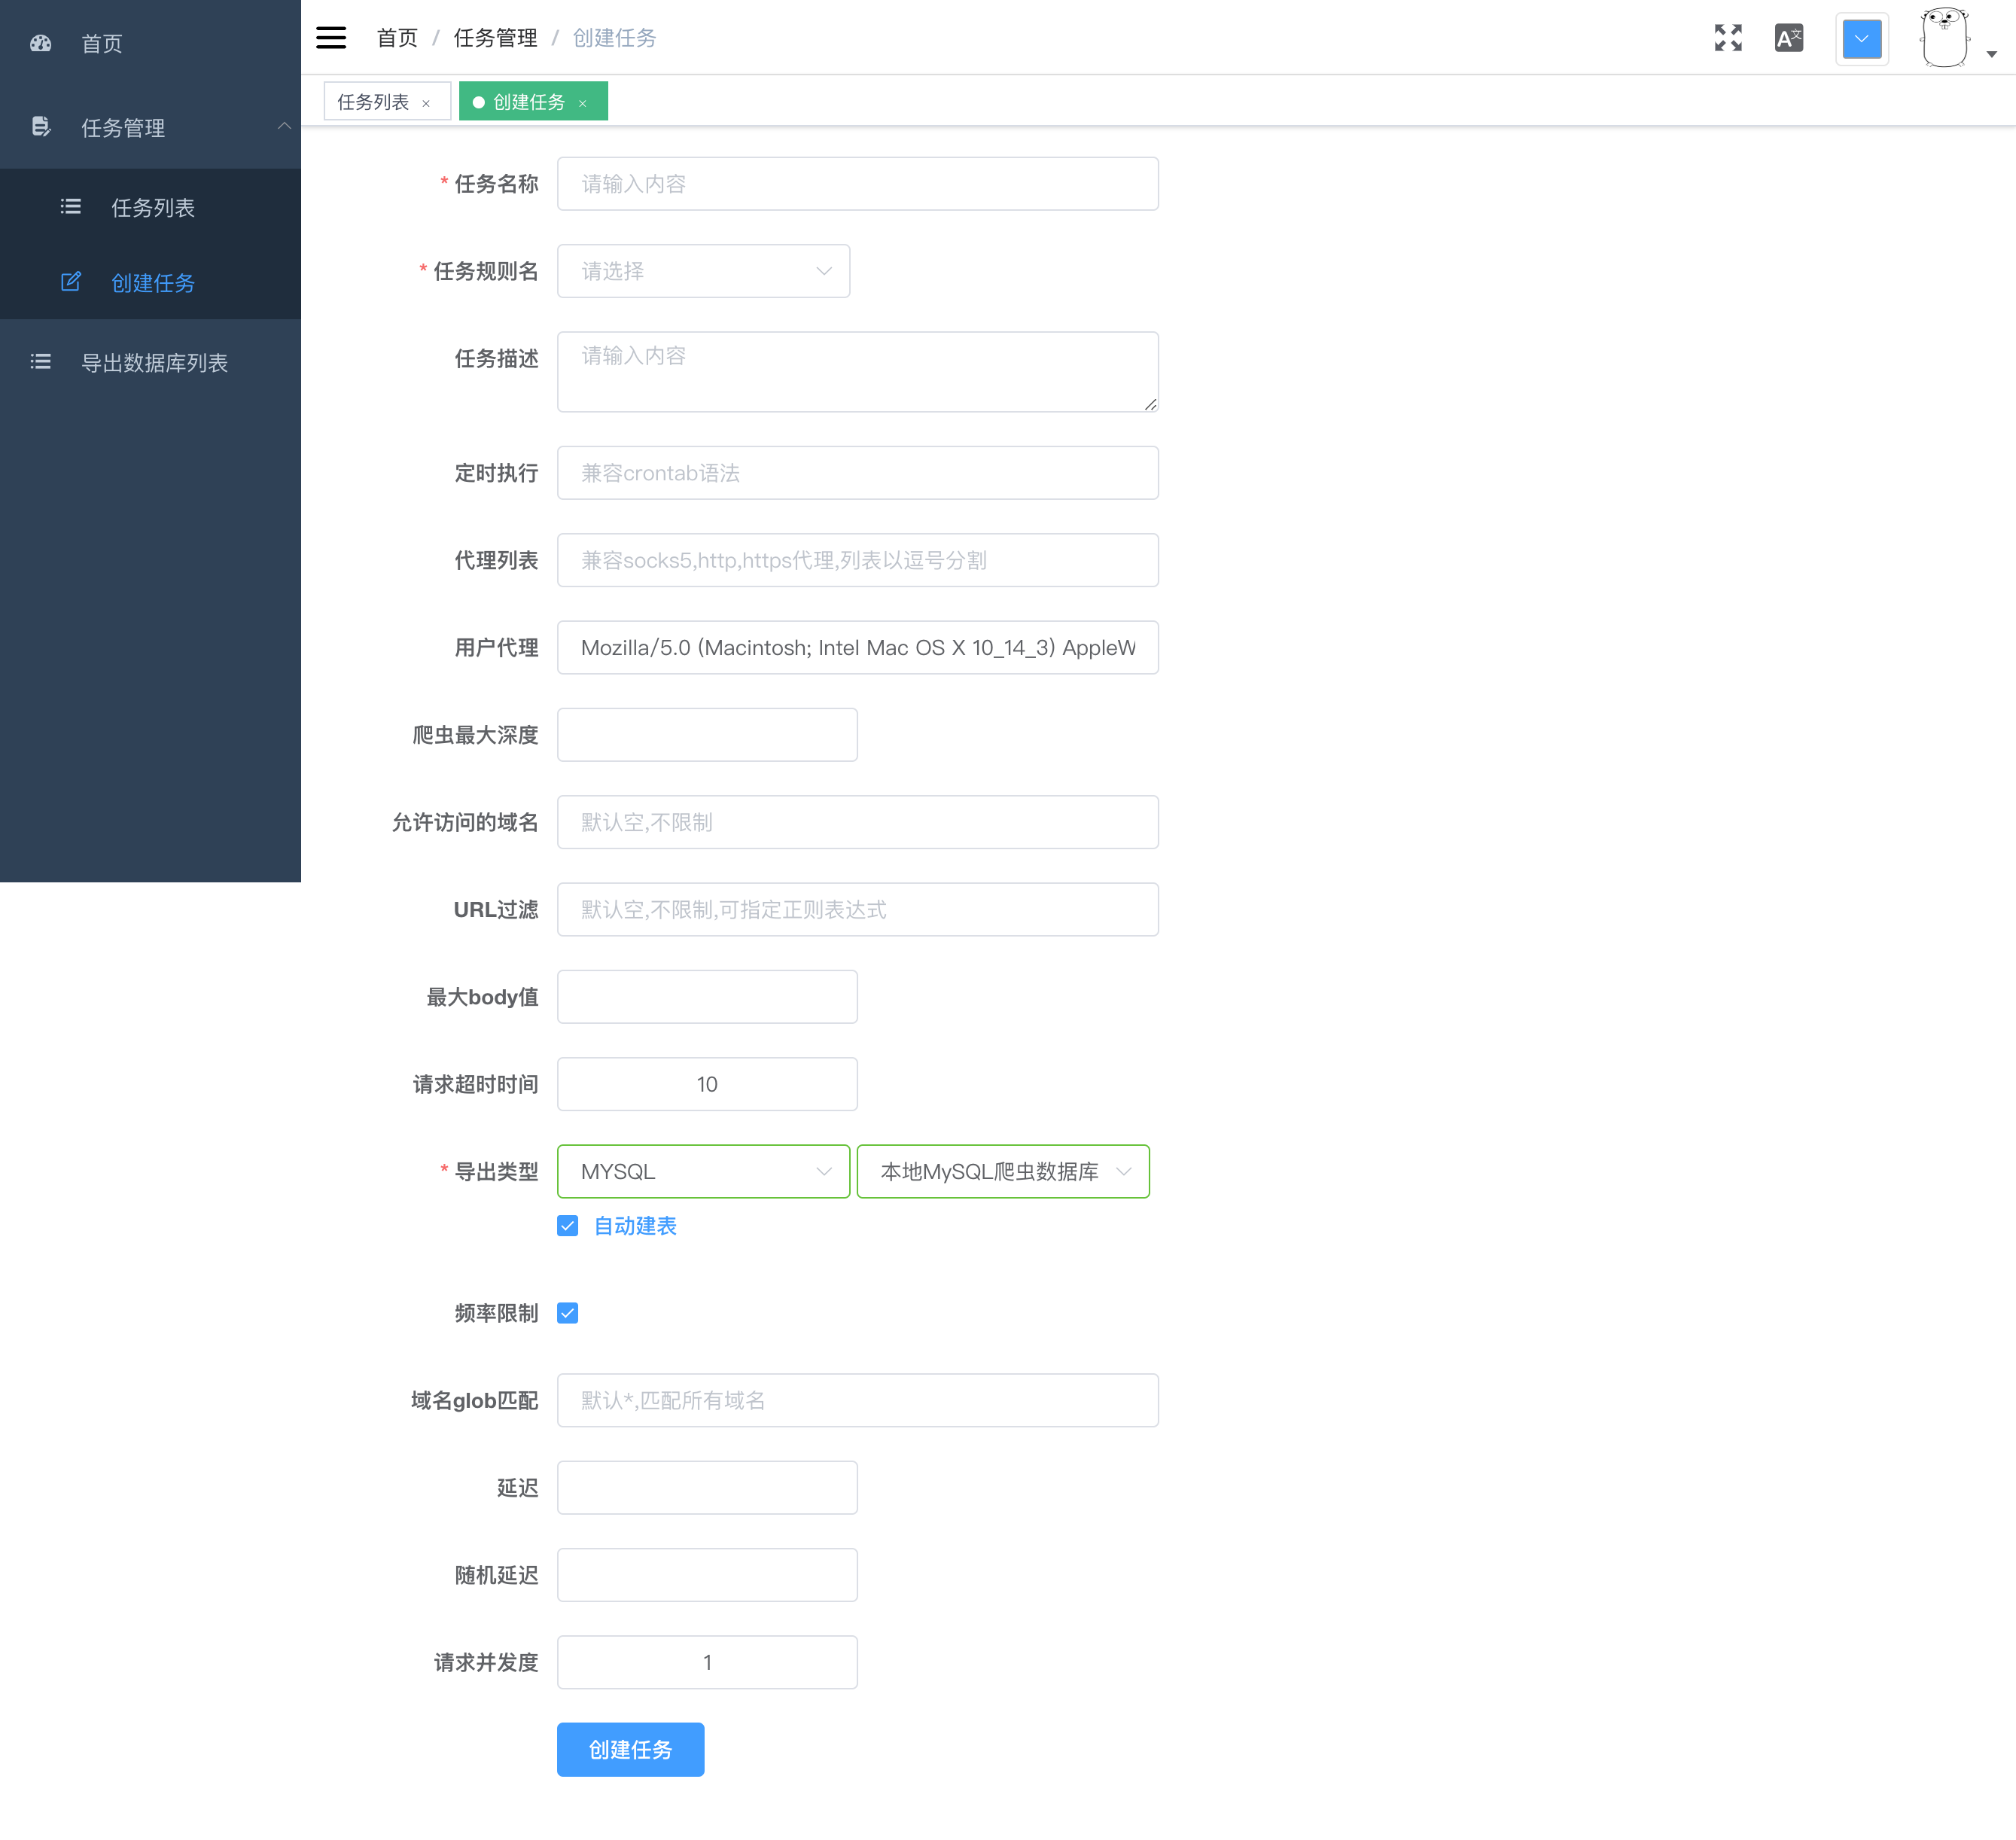Viewport: 2016px width, 1840px height.
Task: Open the blue theme color picker
Action: click(x=1861, y=40)
